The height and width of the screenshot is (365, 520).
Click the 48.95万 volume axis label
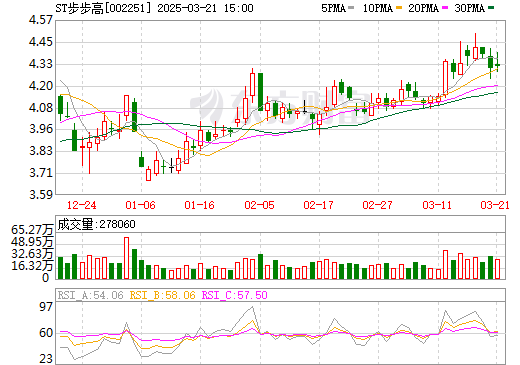[x=32, y=242]
